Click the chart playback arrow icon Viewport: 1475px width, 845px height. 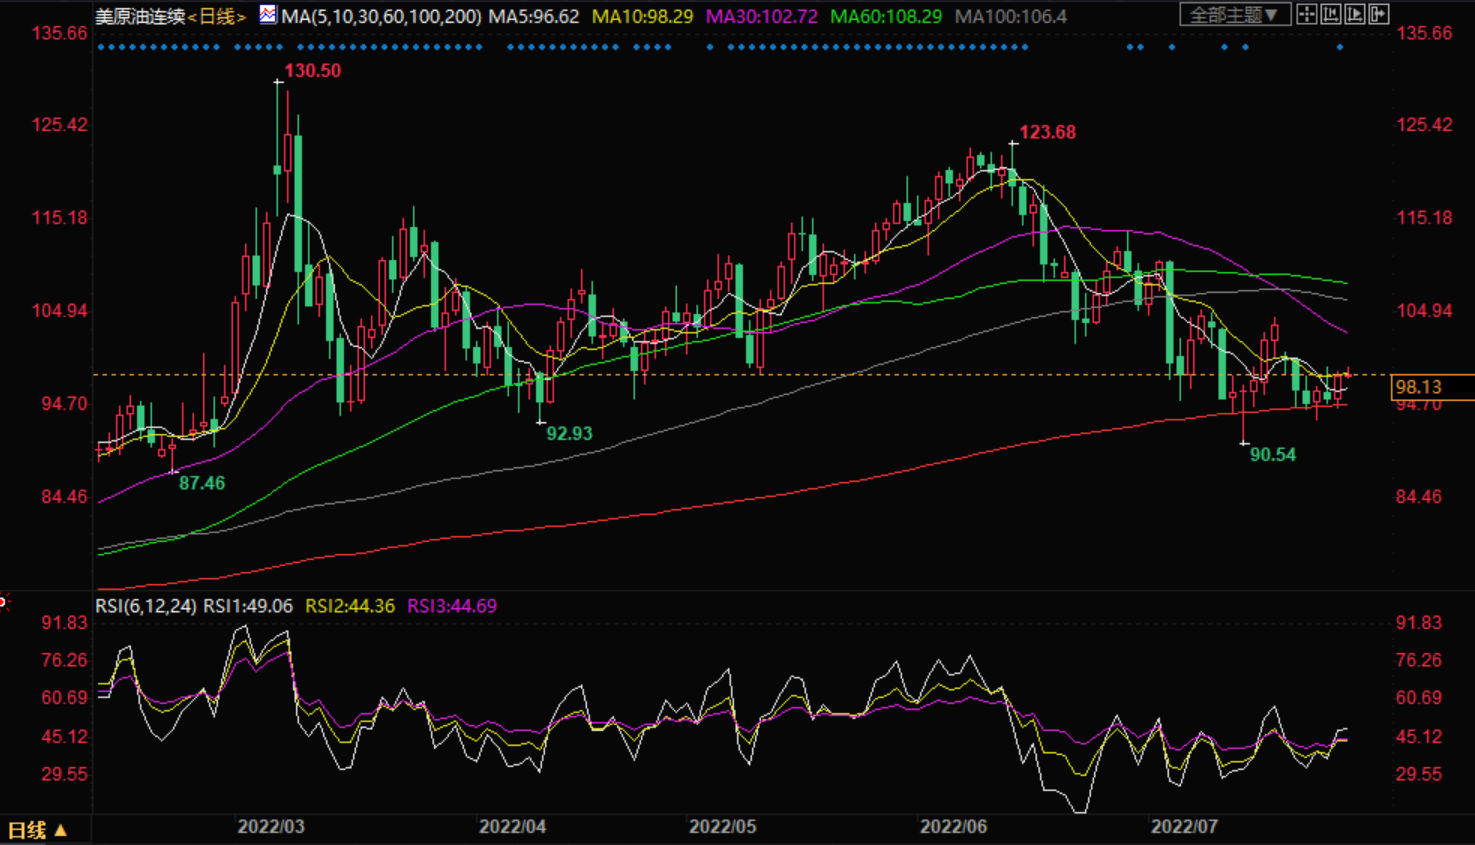coord(1355,15)
